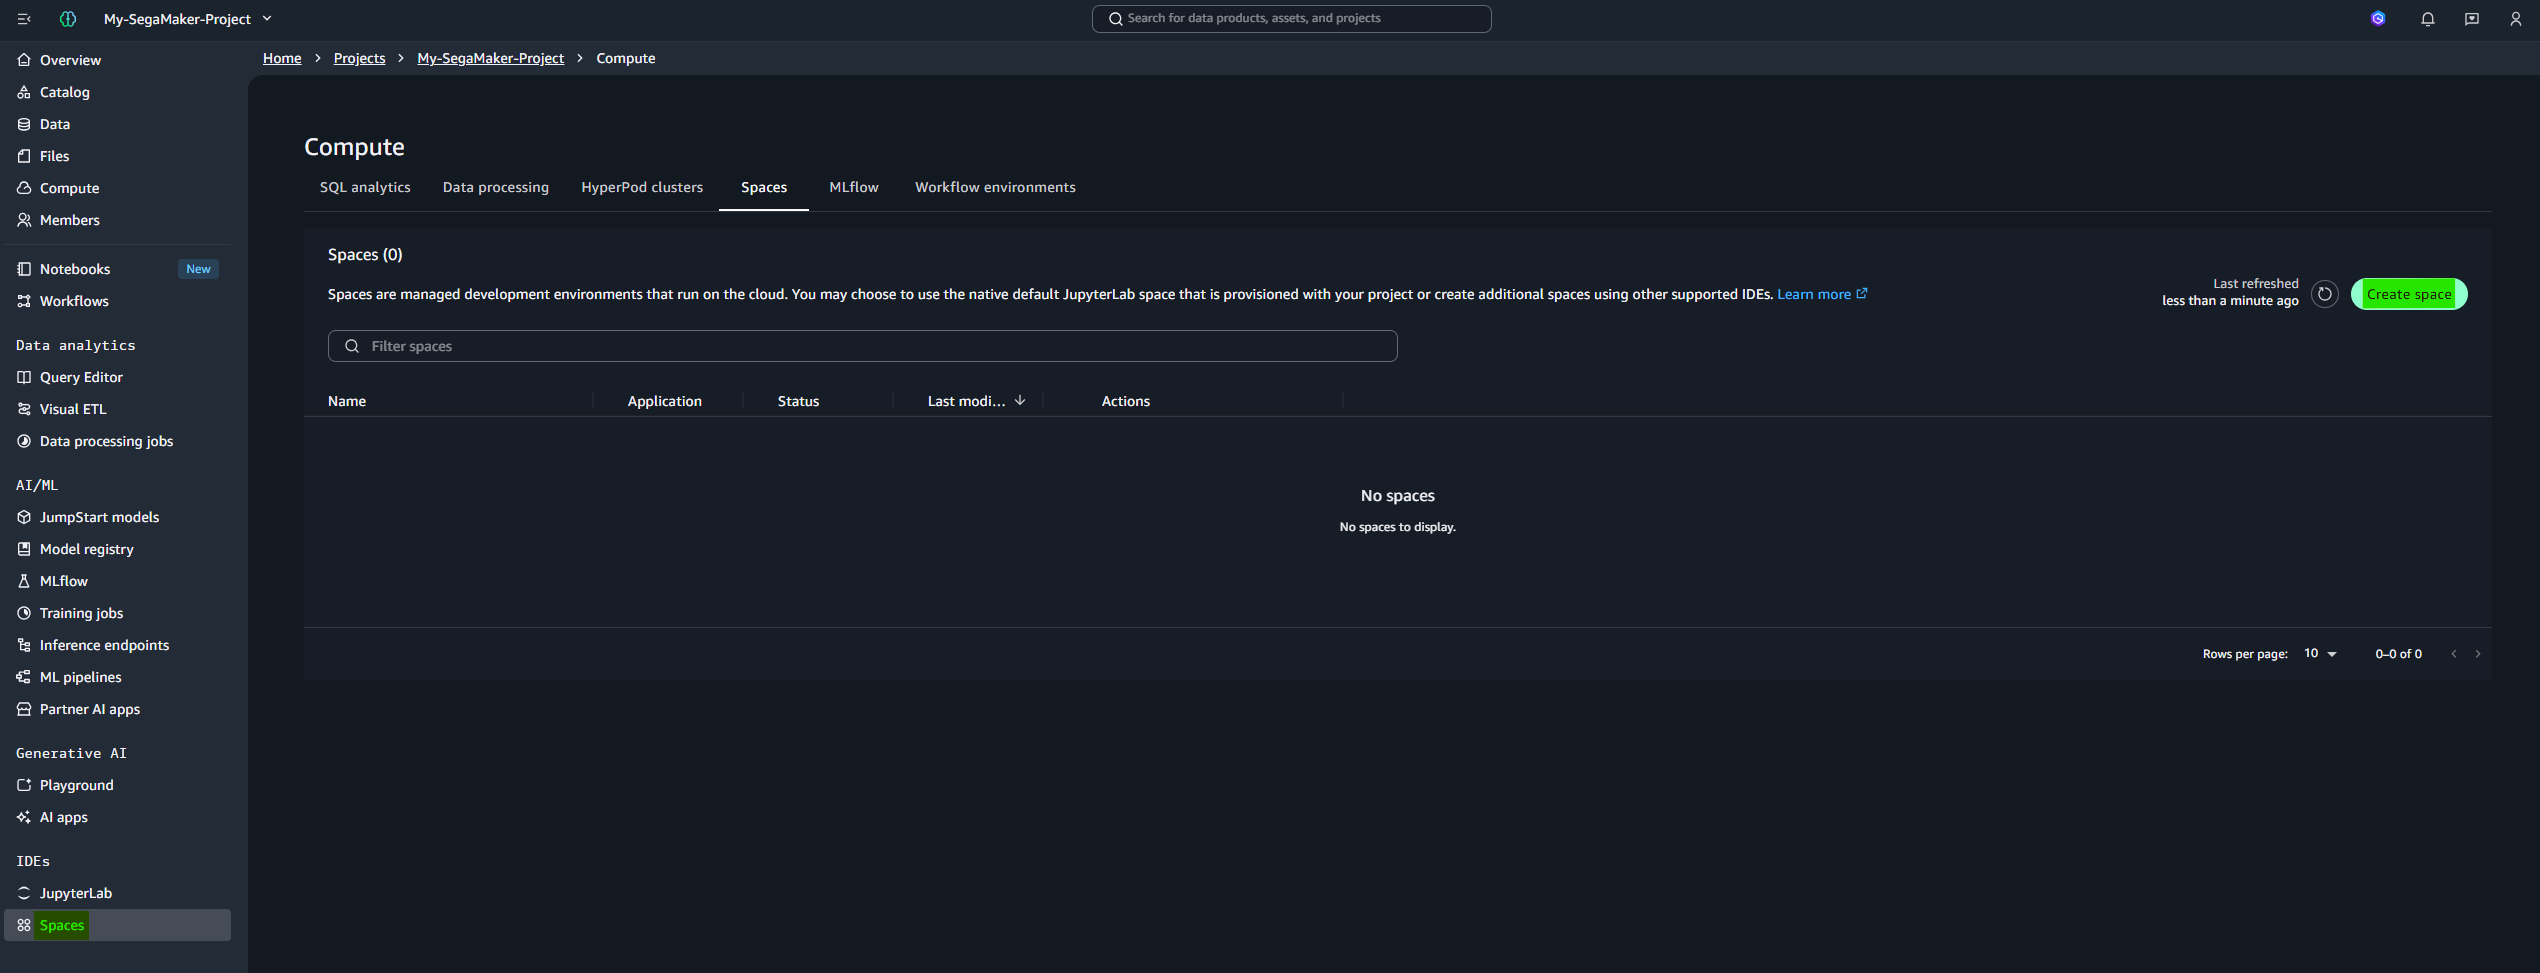Screen dimensions: 2540x973
Task: Open Visual ETL
Action: pyautogui.click(x=118, y=409)
